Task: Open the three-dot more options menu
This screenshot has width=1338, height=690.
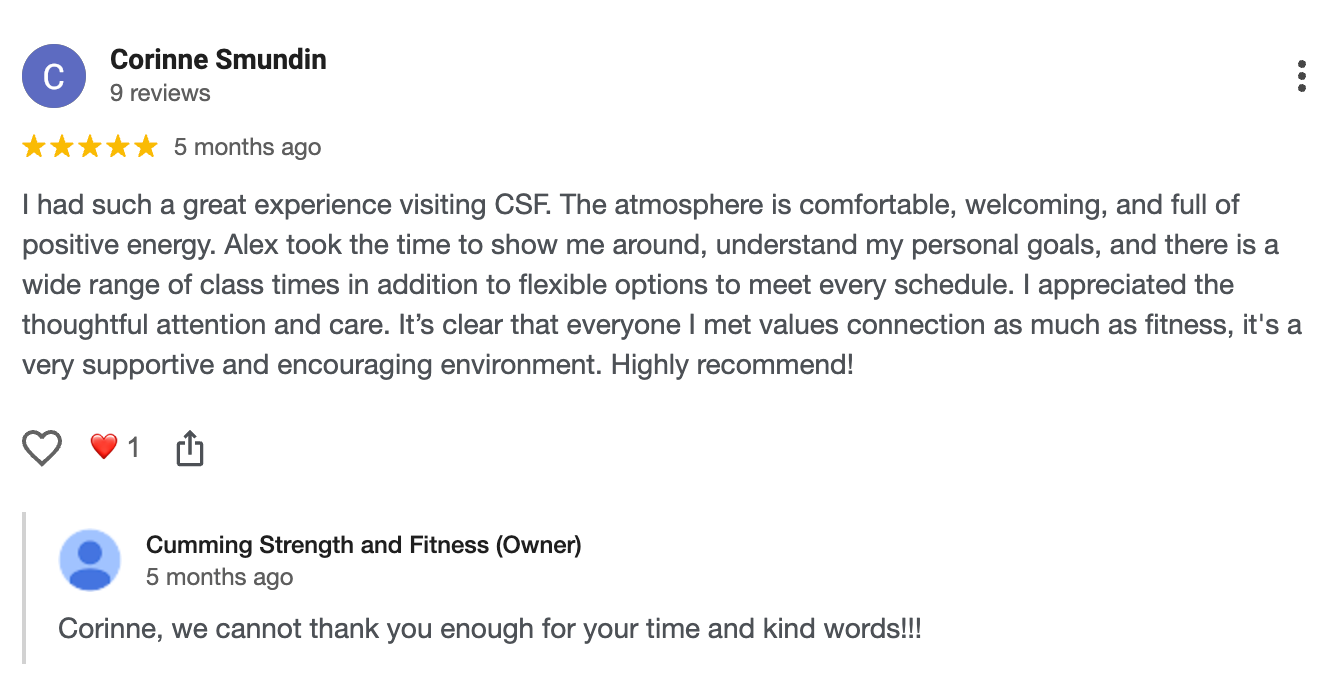Action: 1301,76
